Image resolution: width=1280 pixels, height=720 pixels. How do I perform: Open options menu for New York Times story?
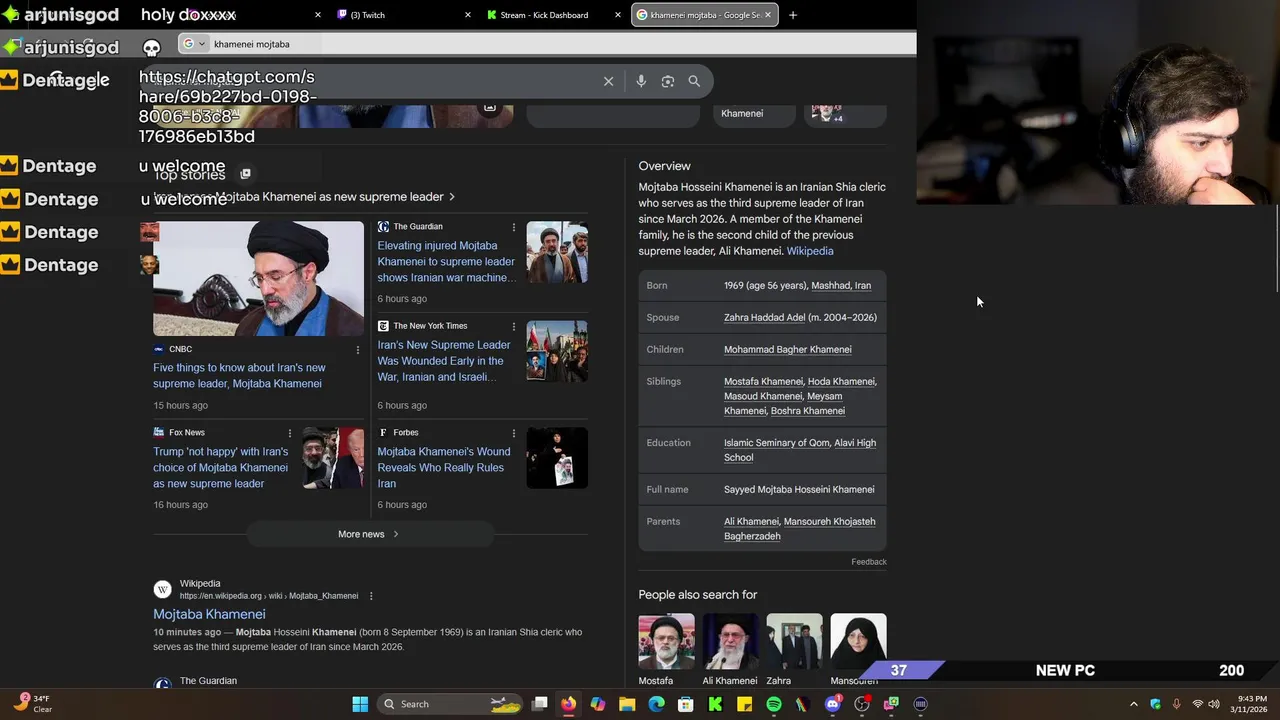514,326
